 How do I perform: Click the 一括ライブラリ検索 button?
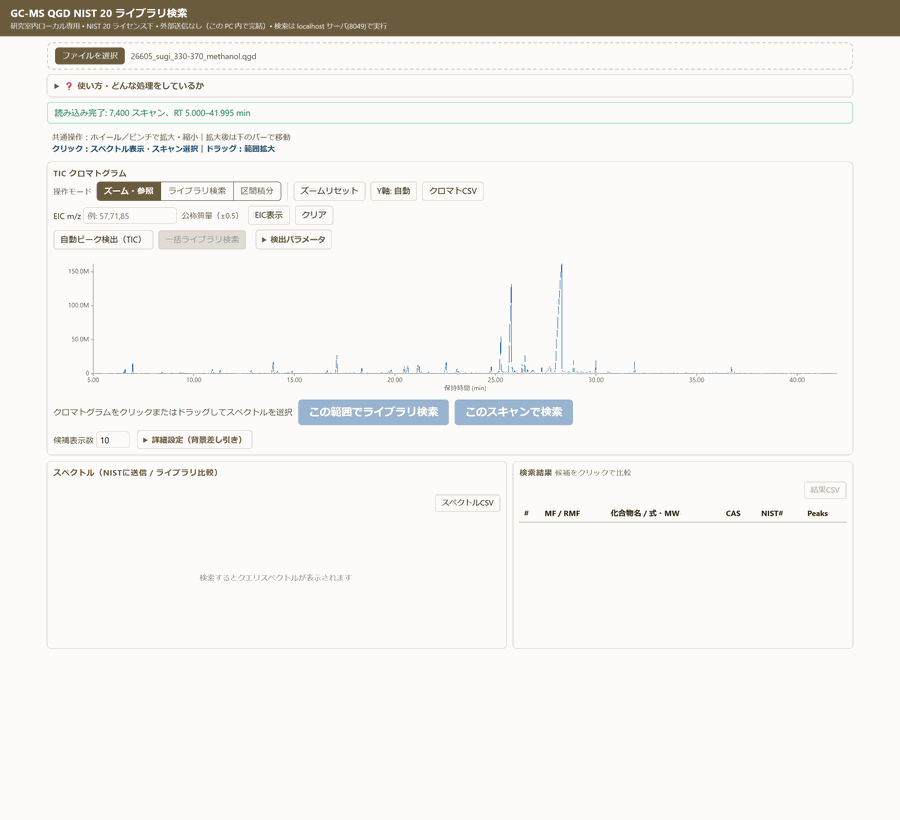202,240
